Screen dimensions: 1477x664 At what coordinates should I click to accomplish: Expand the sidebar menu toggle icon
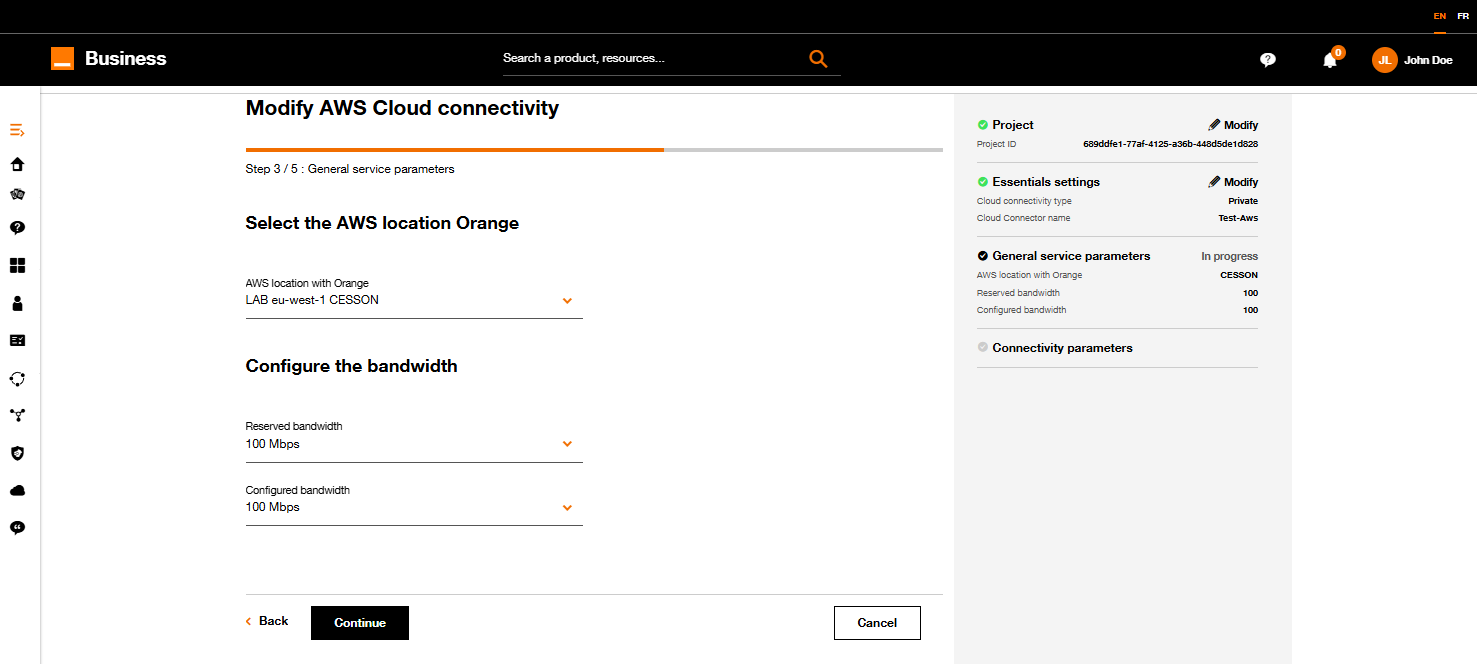(x=17, y=130)
